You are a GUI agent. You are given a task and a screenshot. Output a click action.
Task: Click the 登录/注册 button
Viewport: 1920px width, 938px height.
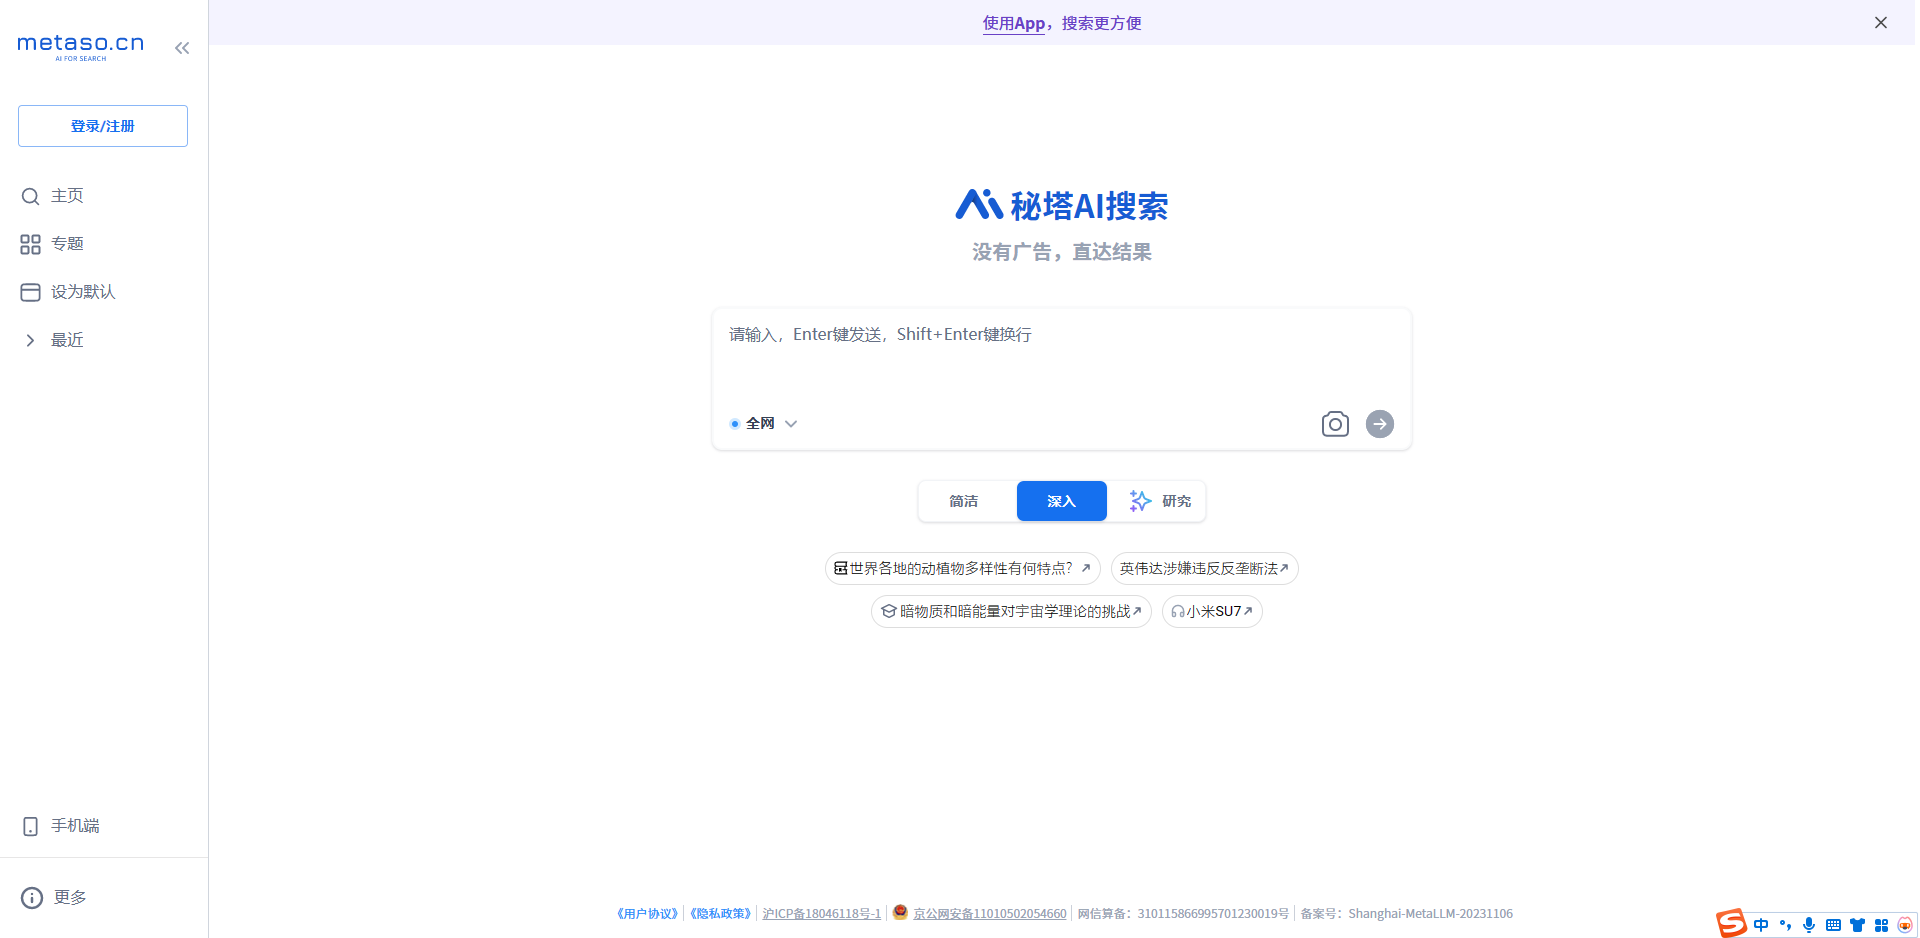(102, 126)
